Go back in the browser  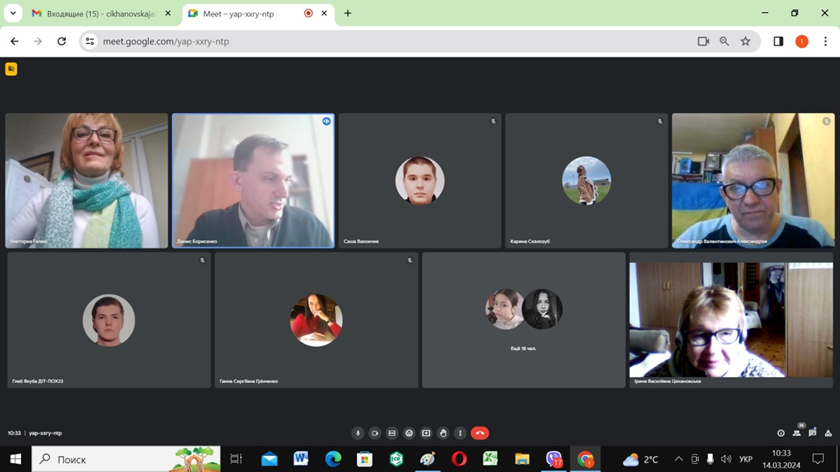14,41
